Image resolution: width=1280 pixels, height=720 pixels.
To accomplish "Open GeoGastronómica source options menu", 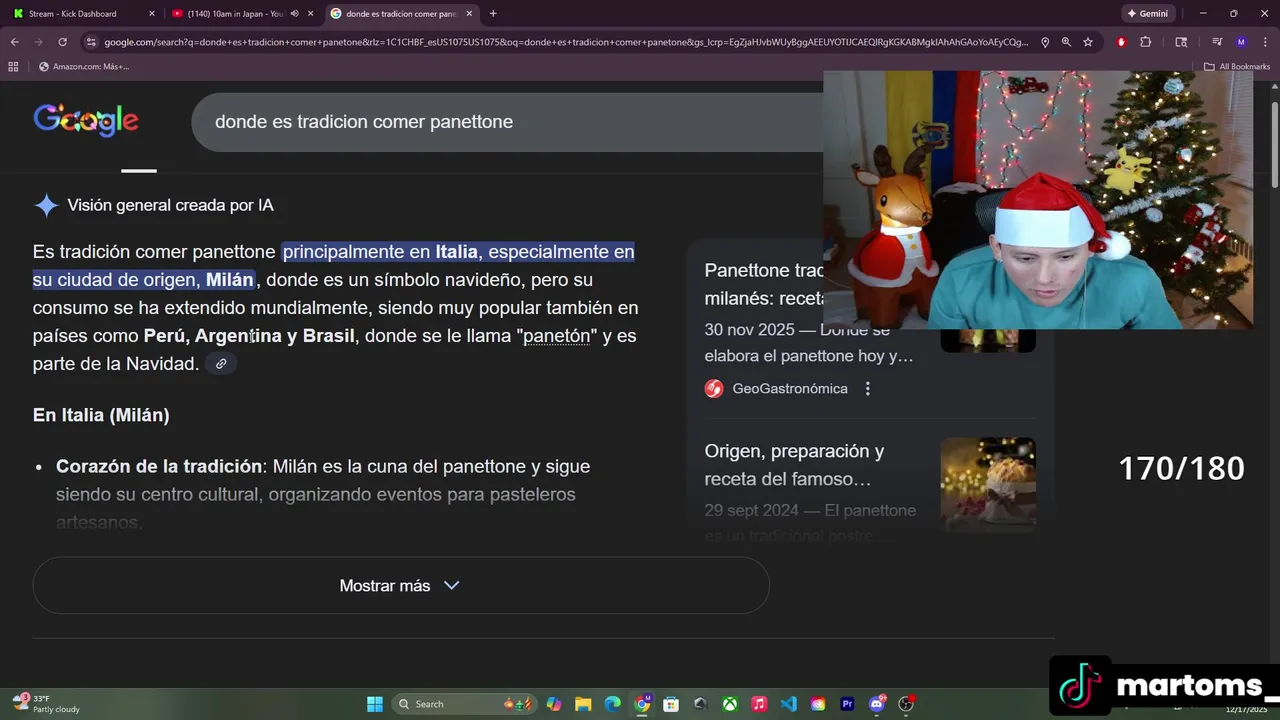I will pyautogui.click(x=868, y=389).
